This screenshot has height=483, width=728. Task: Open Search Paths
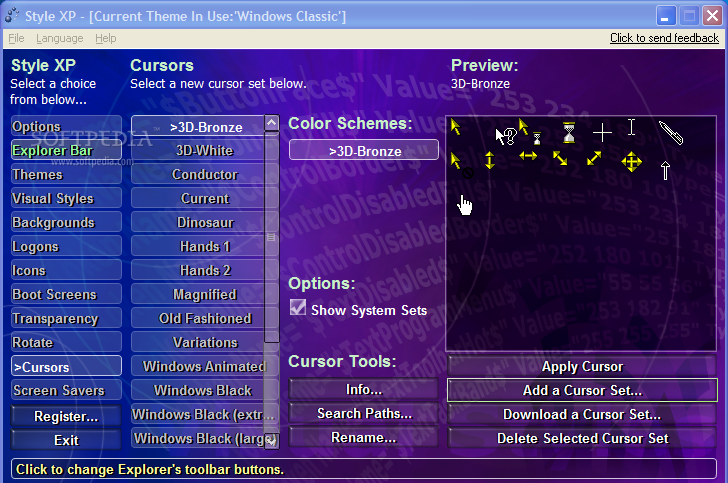click(364, 413)
